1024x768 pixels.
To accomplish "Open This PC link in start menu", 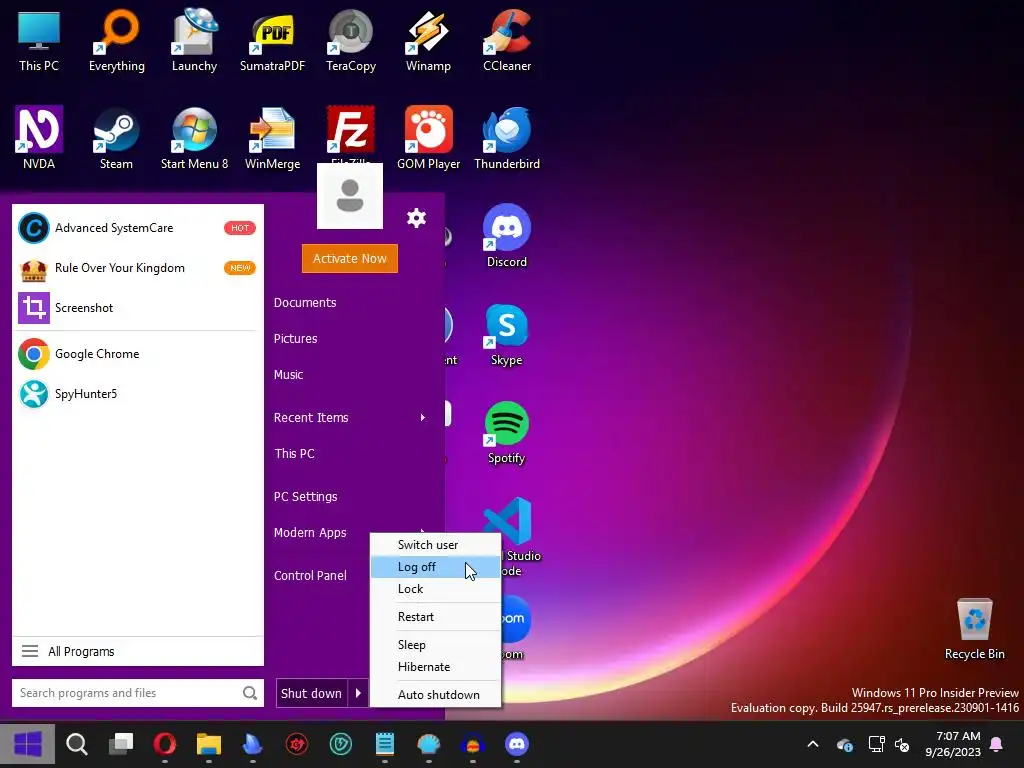I will (294, 453).
